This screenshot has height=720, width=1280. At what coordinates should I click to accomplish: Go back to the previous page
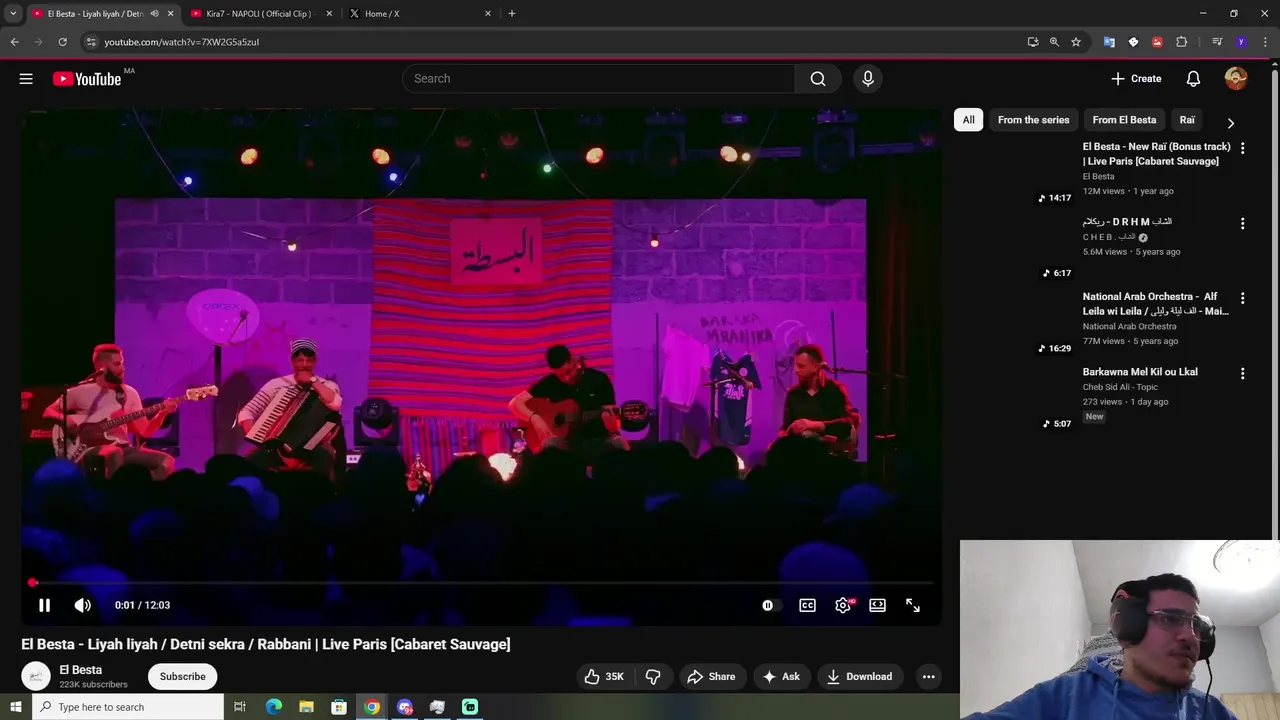15,42
